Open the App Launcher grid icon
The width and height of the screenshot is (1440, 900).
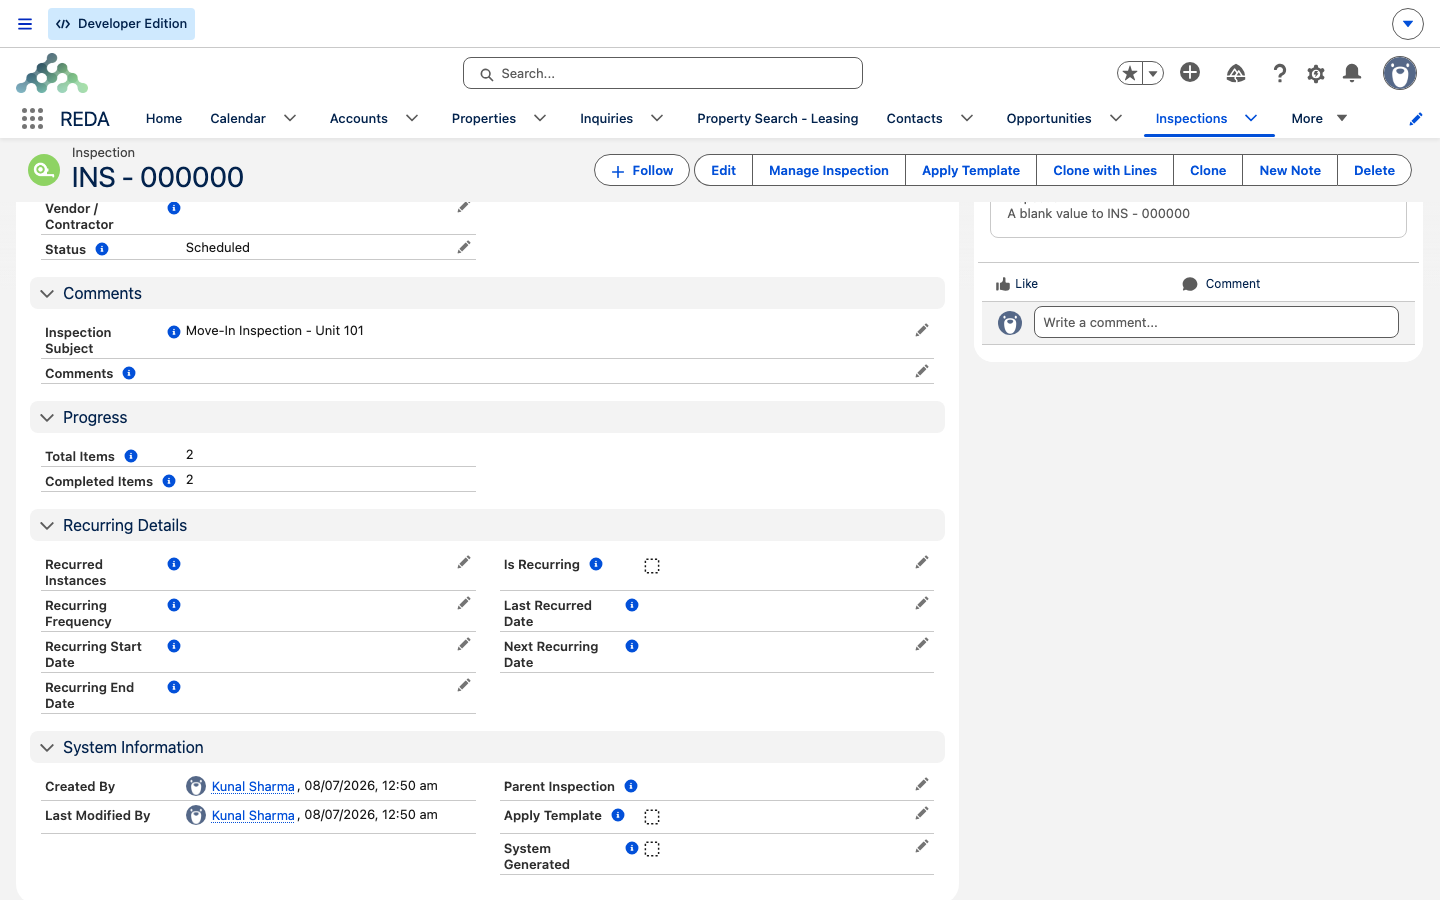tap(32, 119)
